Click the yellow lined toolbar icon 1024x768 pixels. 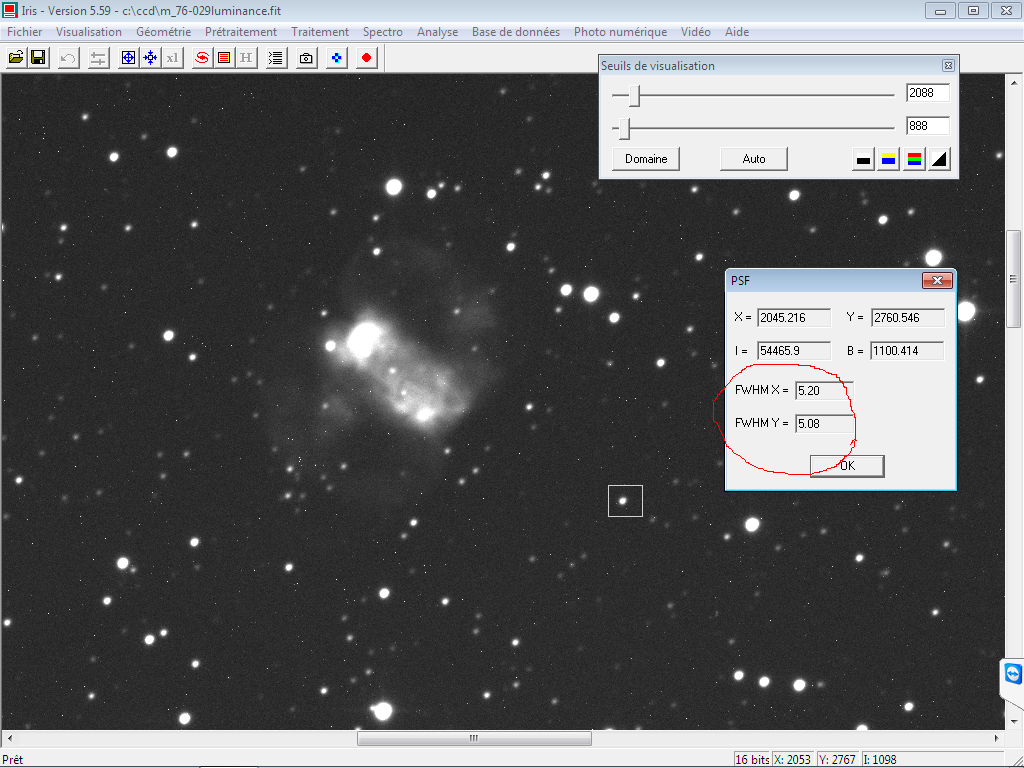pyautogui.click(x=224, y=57)
